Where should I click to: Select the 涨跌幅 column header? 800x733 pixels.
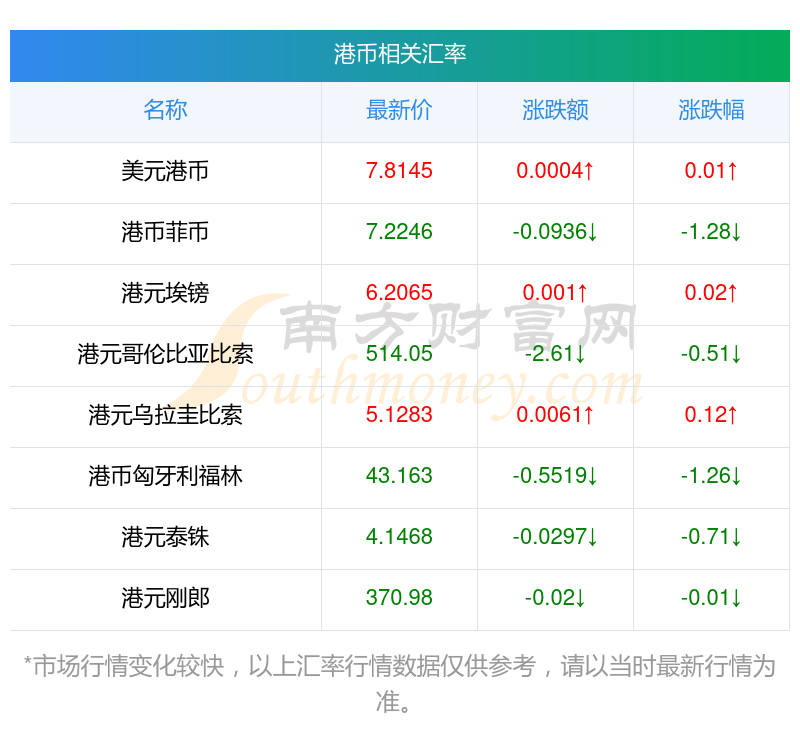pyautogui.click(x=711, y=110)
